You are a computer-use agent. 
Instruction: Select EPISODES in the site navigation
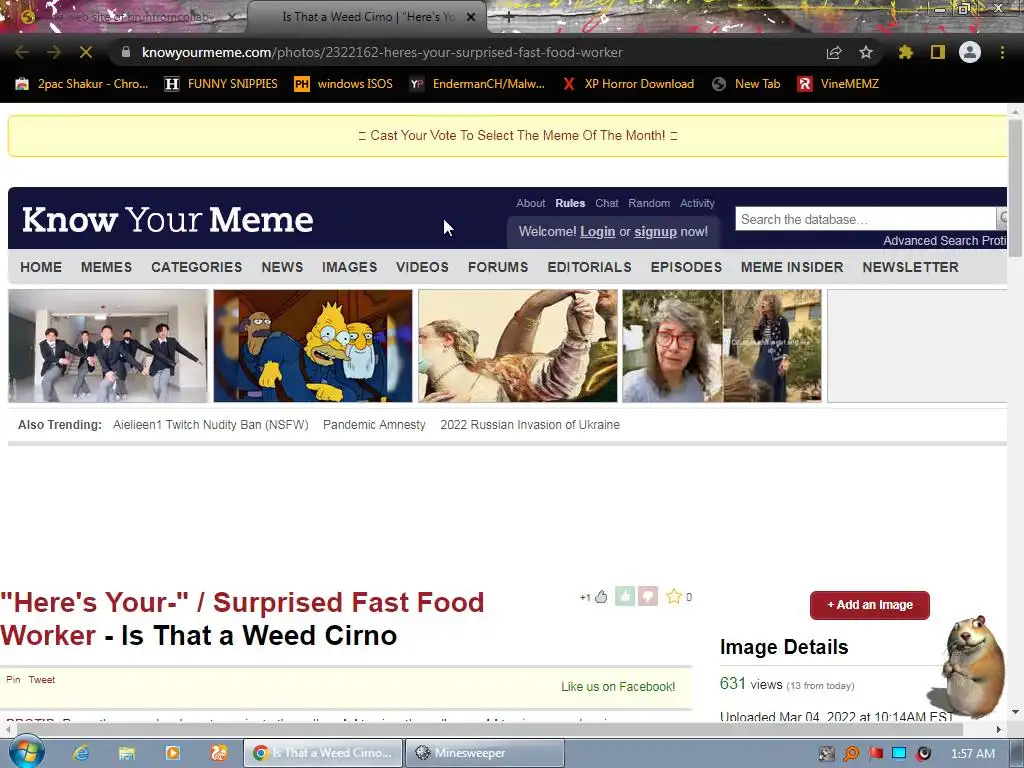click(x=686, y=267)
